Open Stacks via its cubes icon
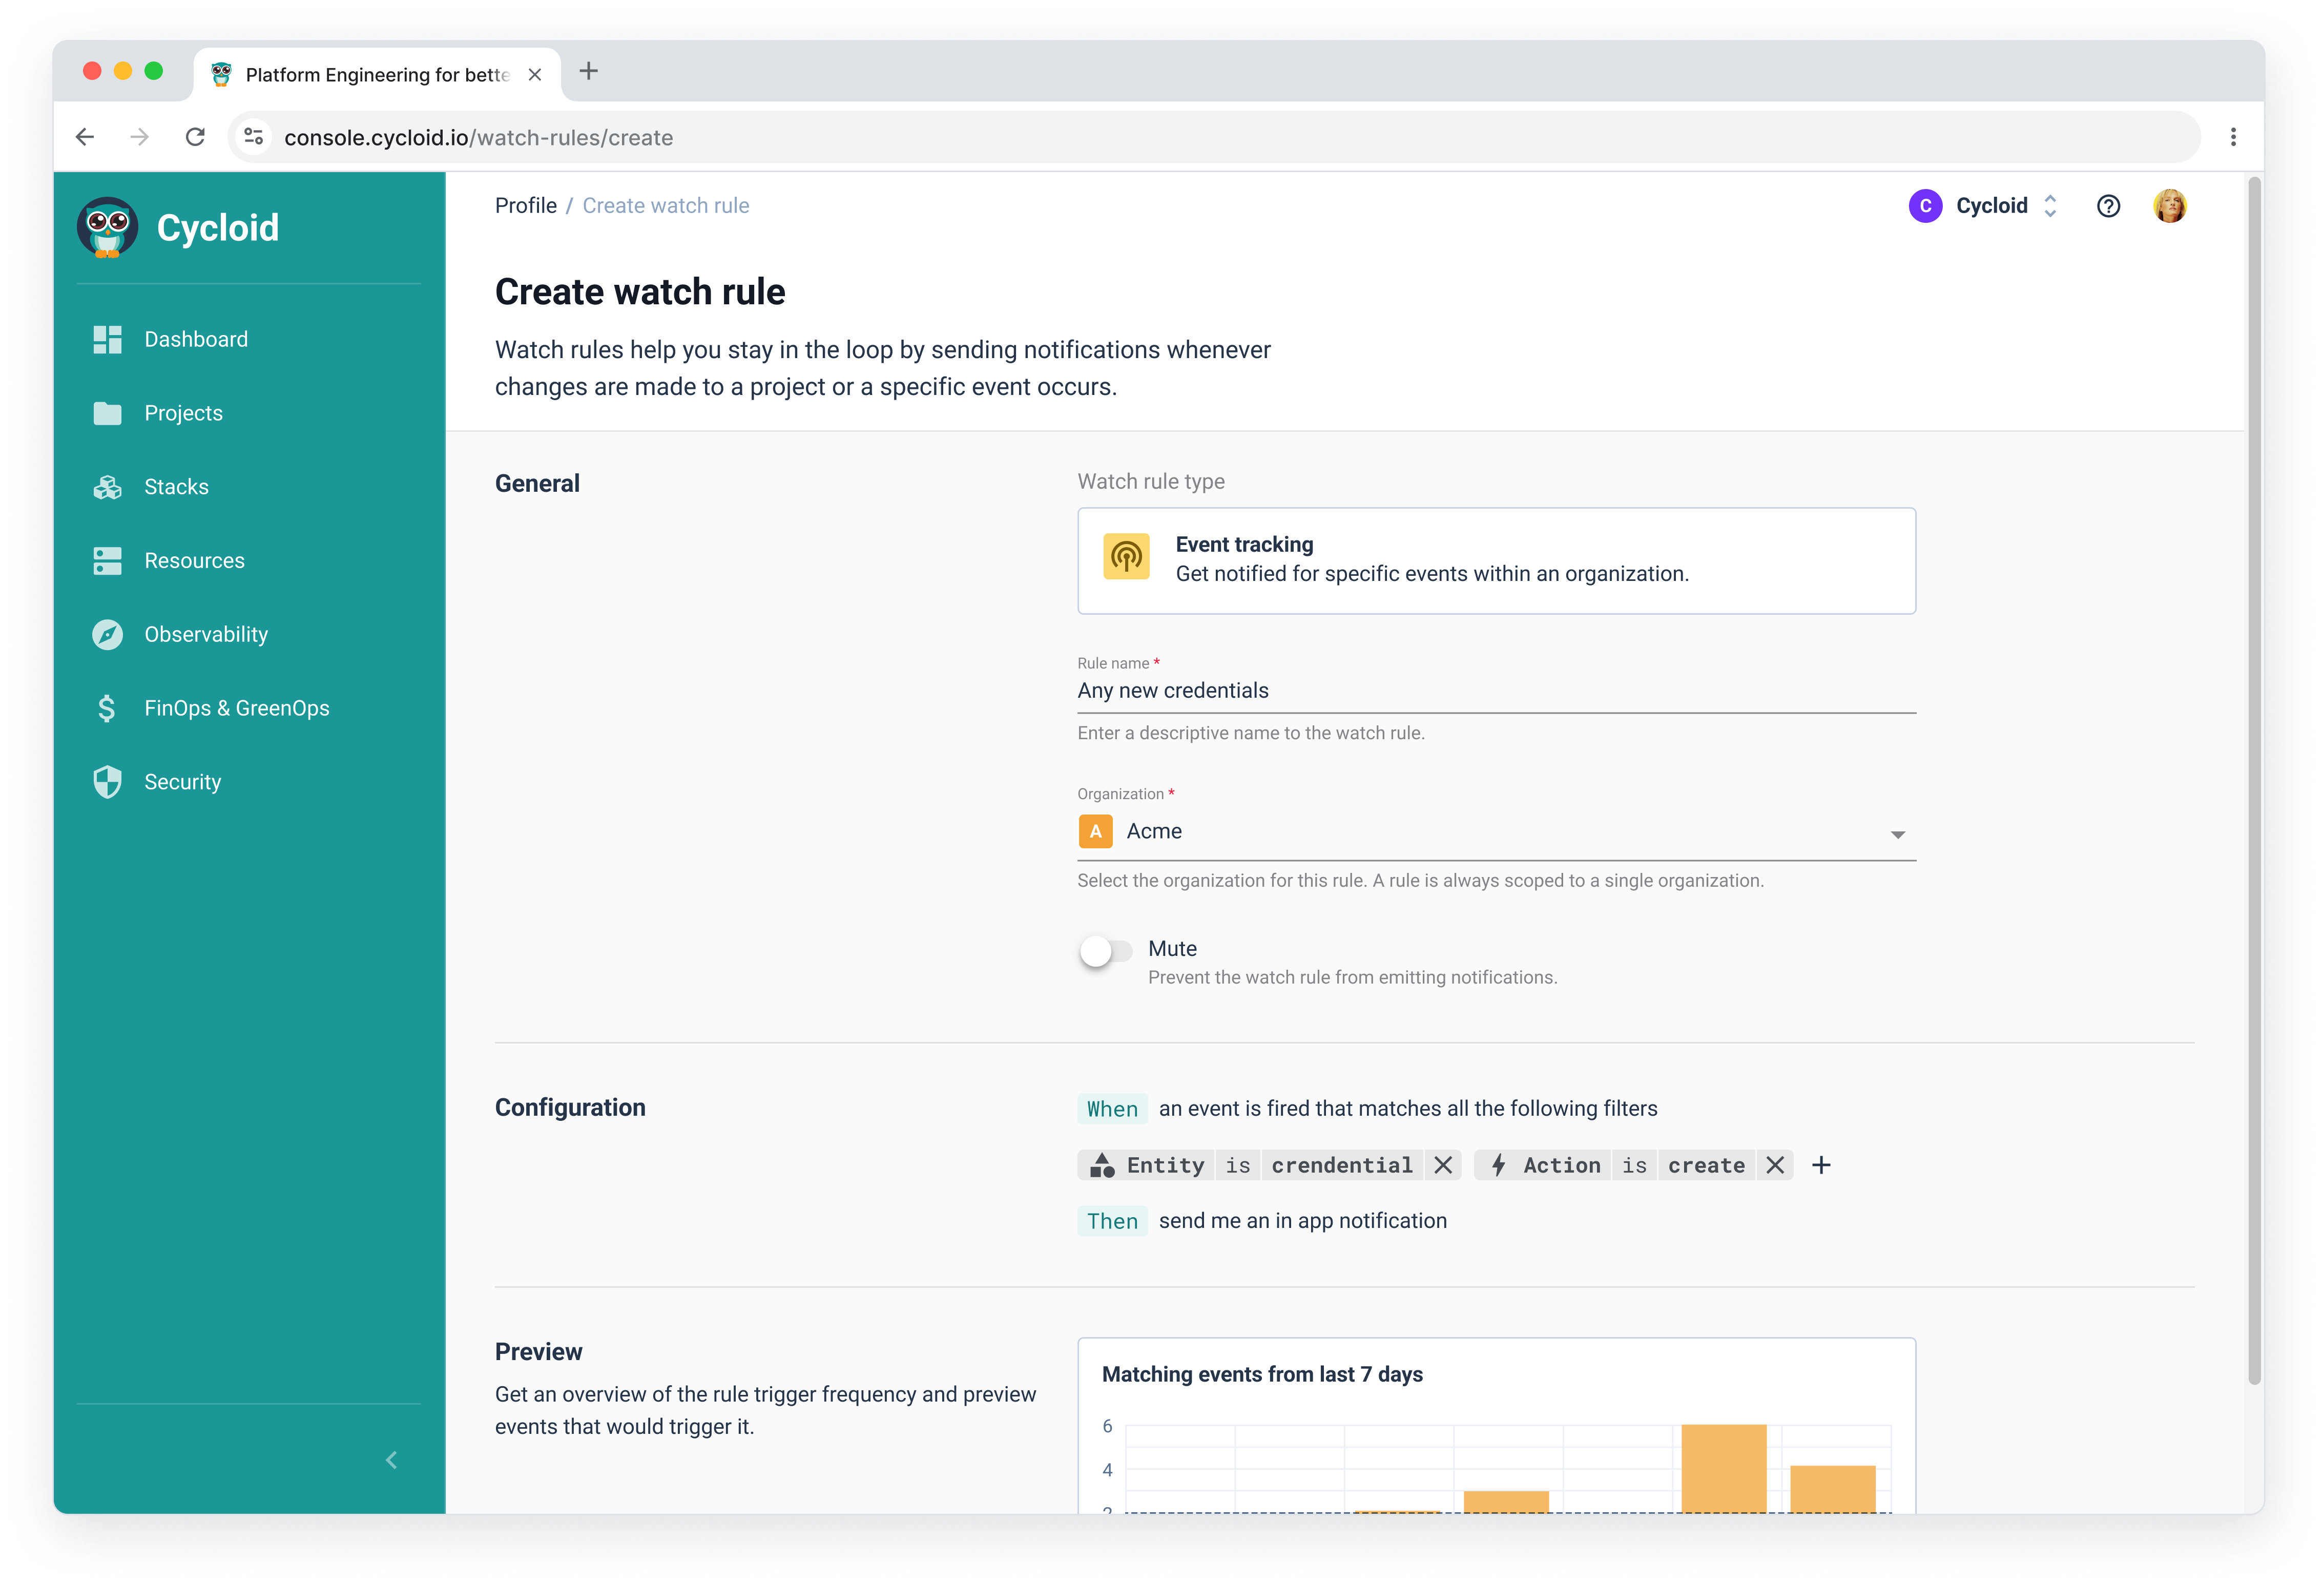 [107, 487]
